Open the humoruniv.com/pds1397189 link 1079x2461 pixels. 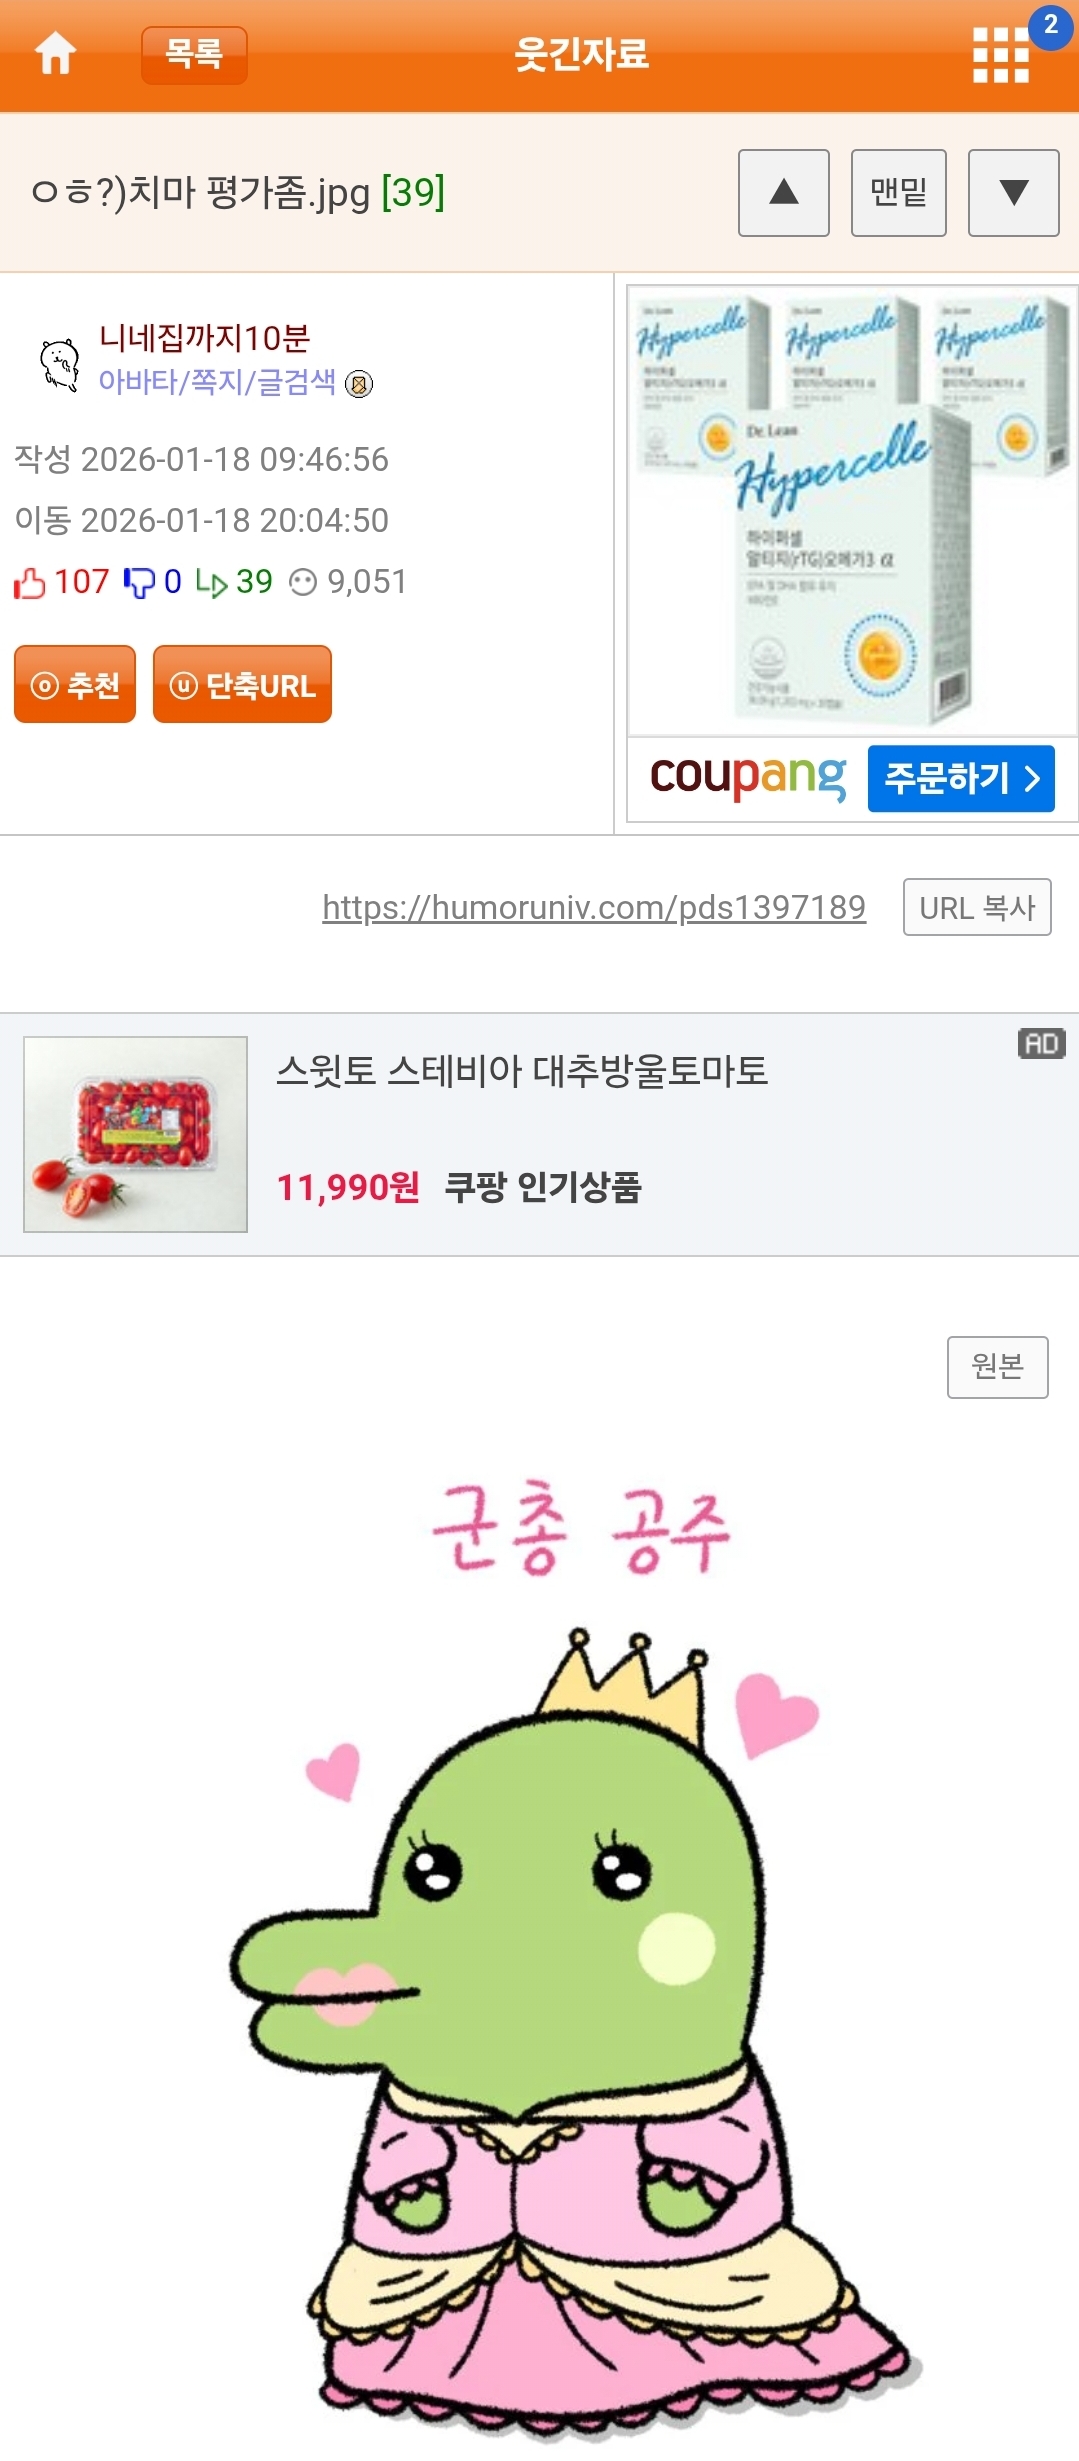pos(594,907)
